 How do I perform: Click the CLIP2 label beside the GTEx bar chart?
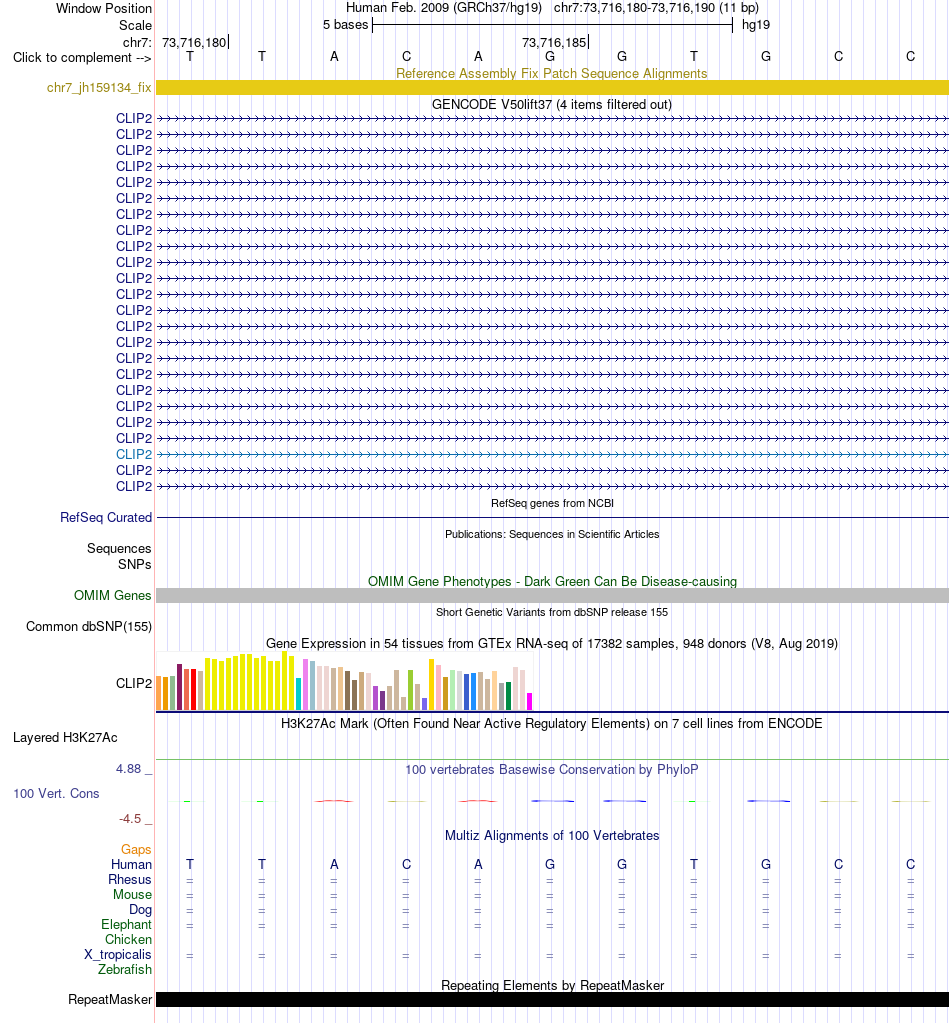pos(134,683)
